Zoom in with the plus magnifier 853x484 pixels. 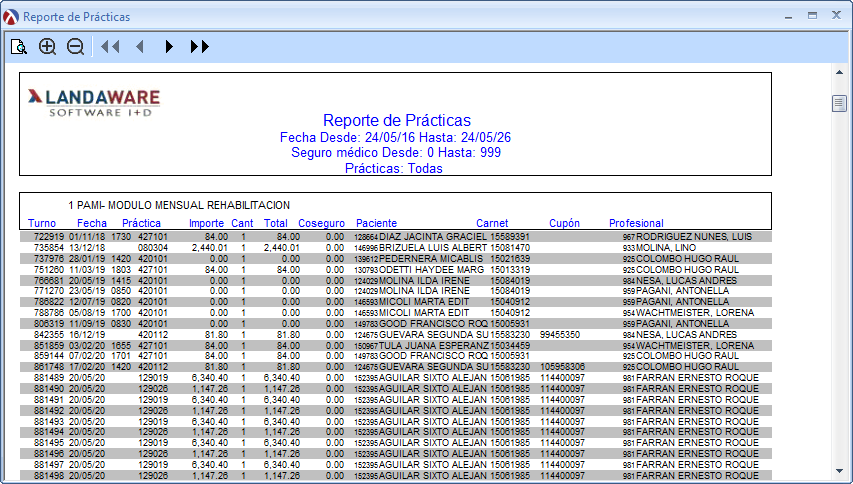48,47
